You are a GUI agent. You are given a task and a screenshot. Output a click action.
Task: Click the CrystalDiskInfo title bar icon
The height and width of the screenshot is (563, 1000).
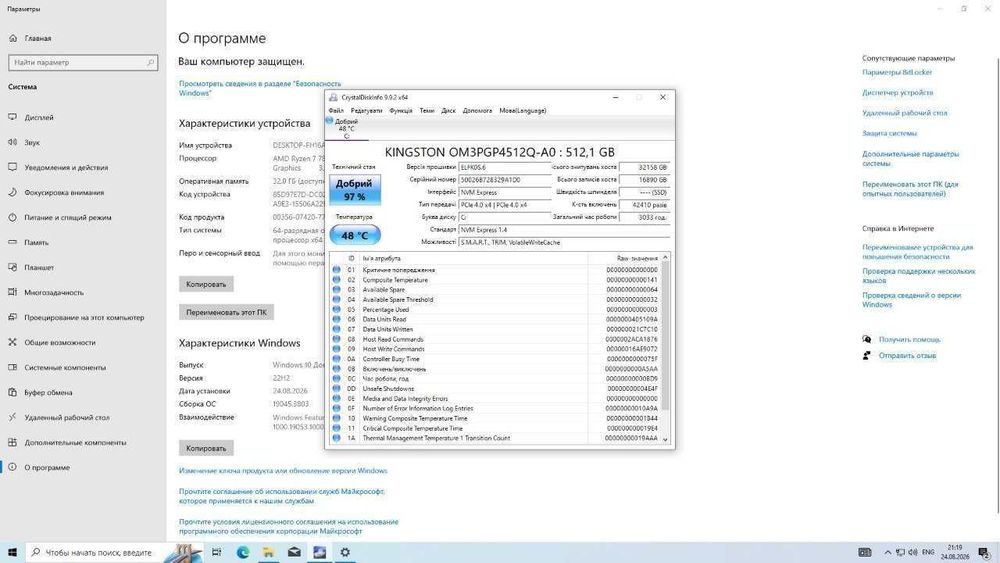(x=333, y=98)
